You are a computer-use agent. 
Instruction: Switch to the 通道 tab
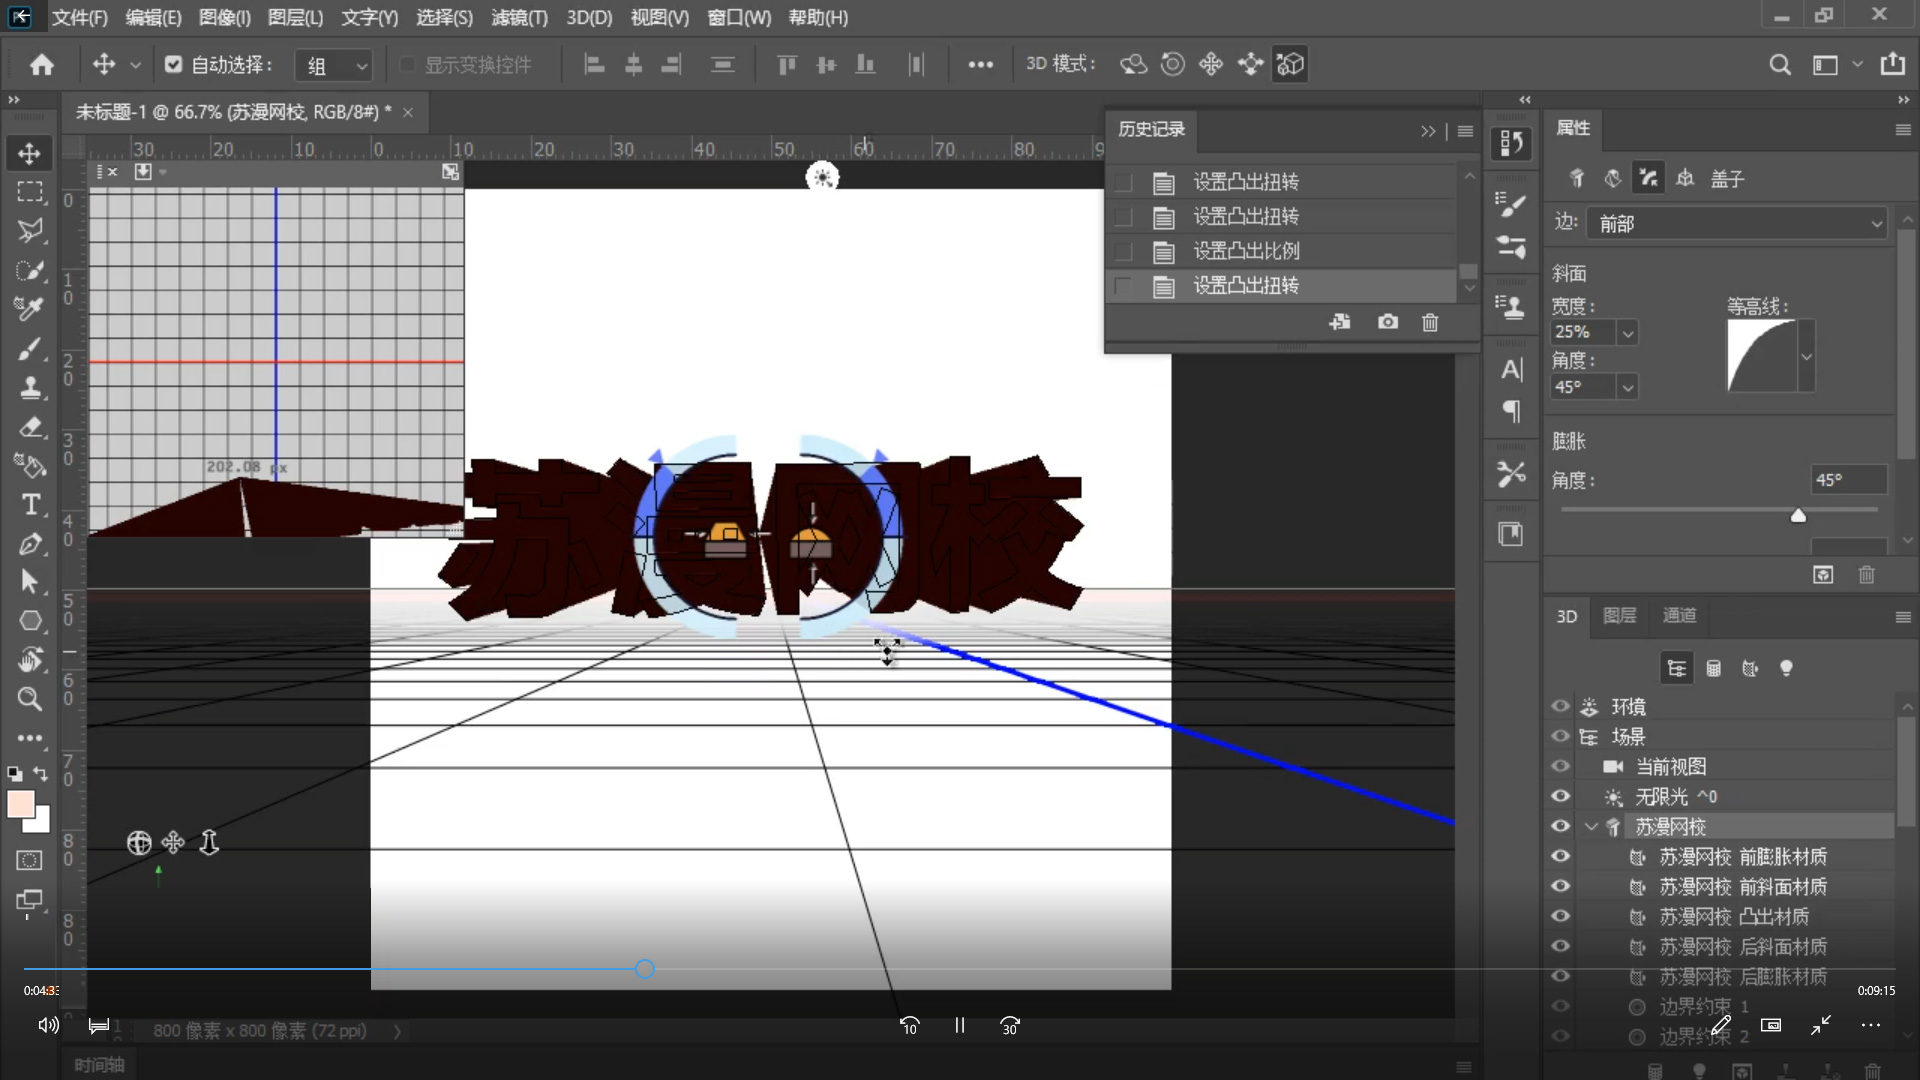(x=1679, y=616)
